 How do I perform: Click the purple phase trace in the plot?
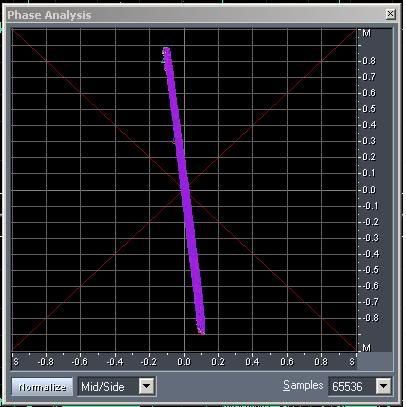(184, 190)
